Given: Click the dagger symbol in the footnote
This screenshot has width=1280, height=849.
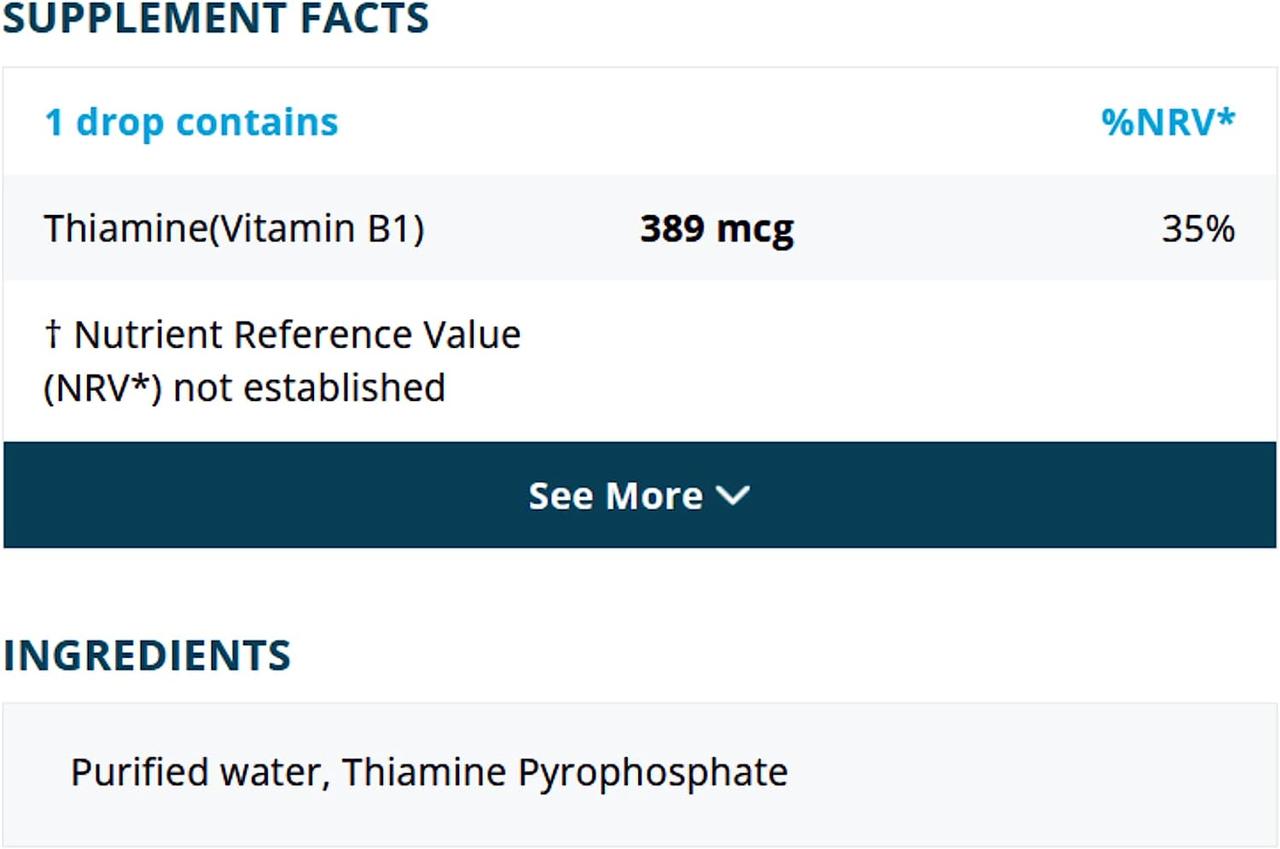Looking at the screenshot, I should coord(53,334).
